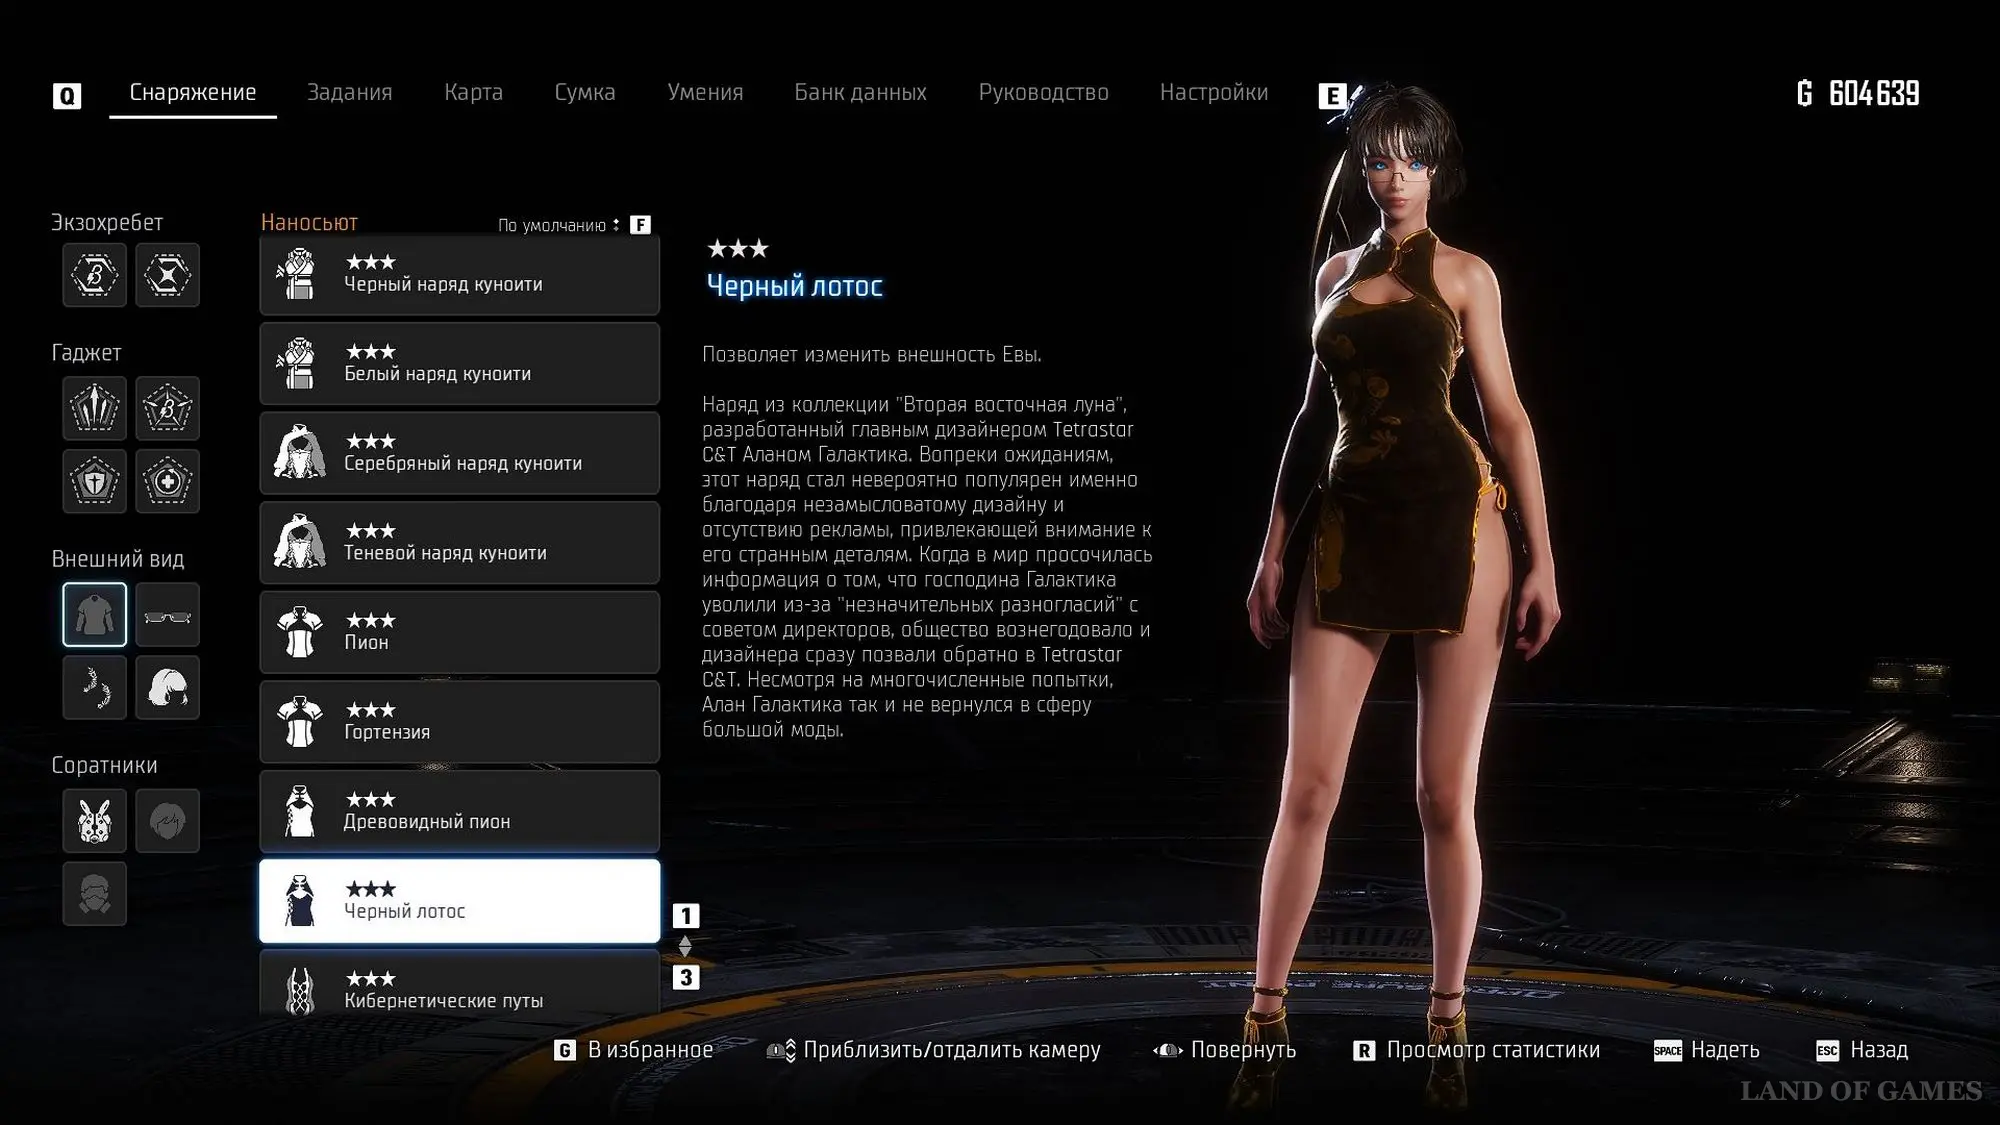Click the E key next-tab icon
Viewport: 2000px width, 1125px height.
coord(1332,95)
